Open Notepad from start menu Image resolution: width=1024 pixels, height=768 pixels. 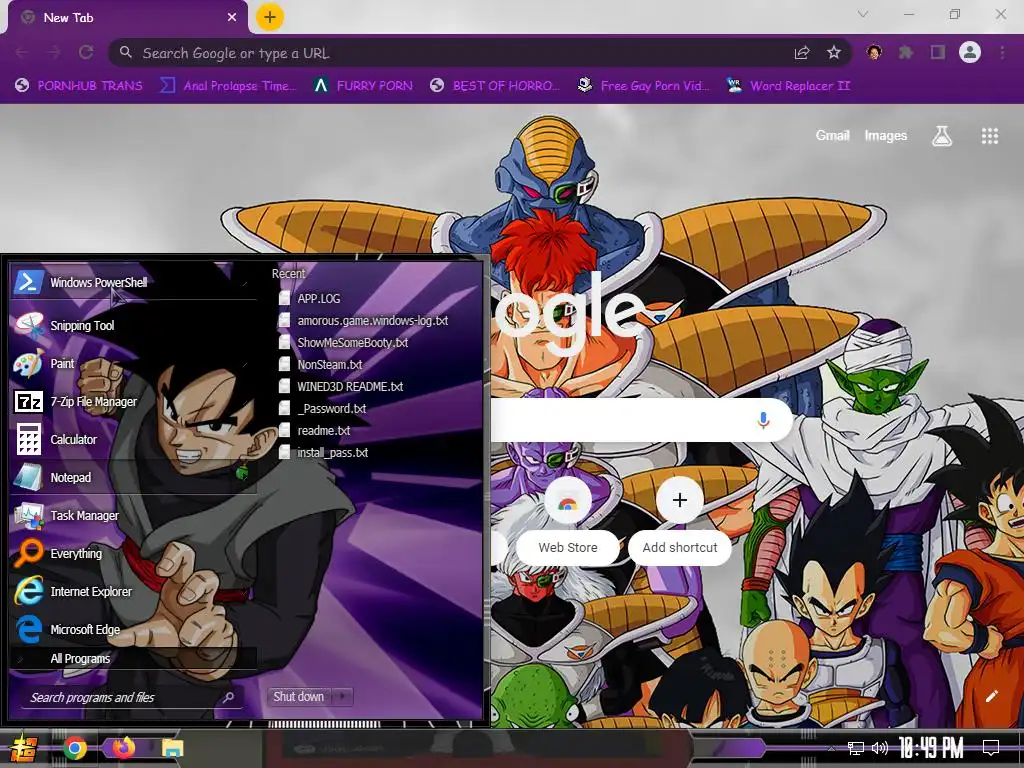point(133,477)
